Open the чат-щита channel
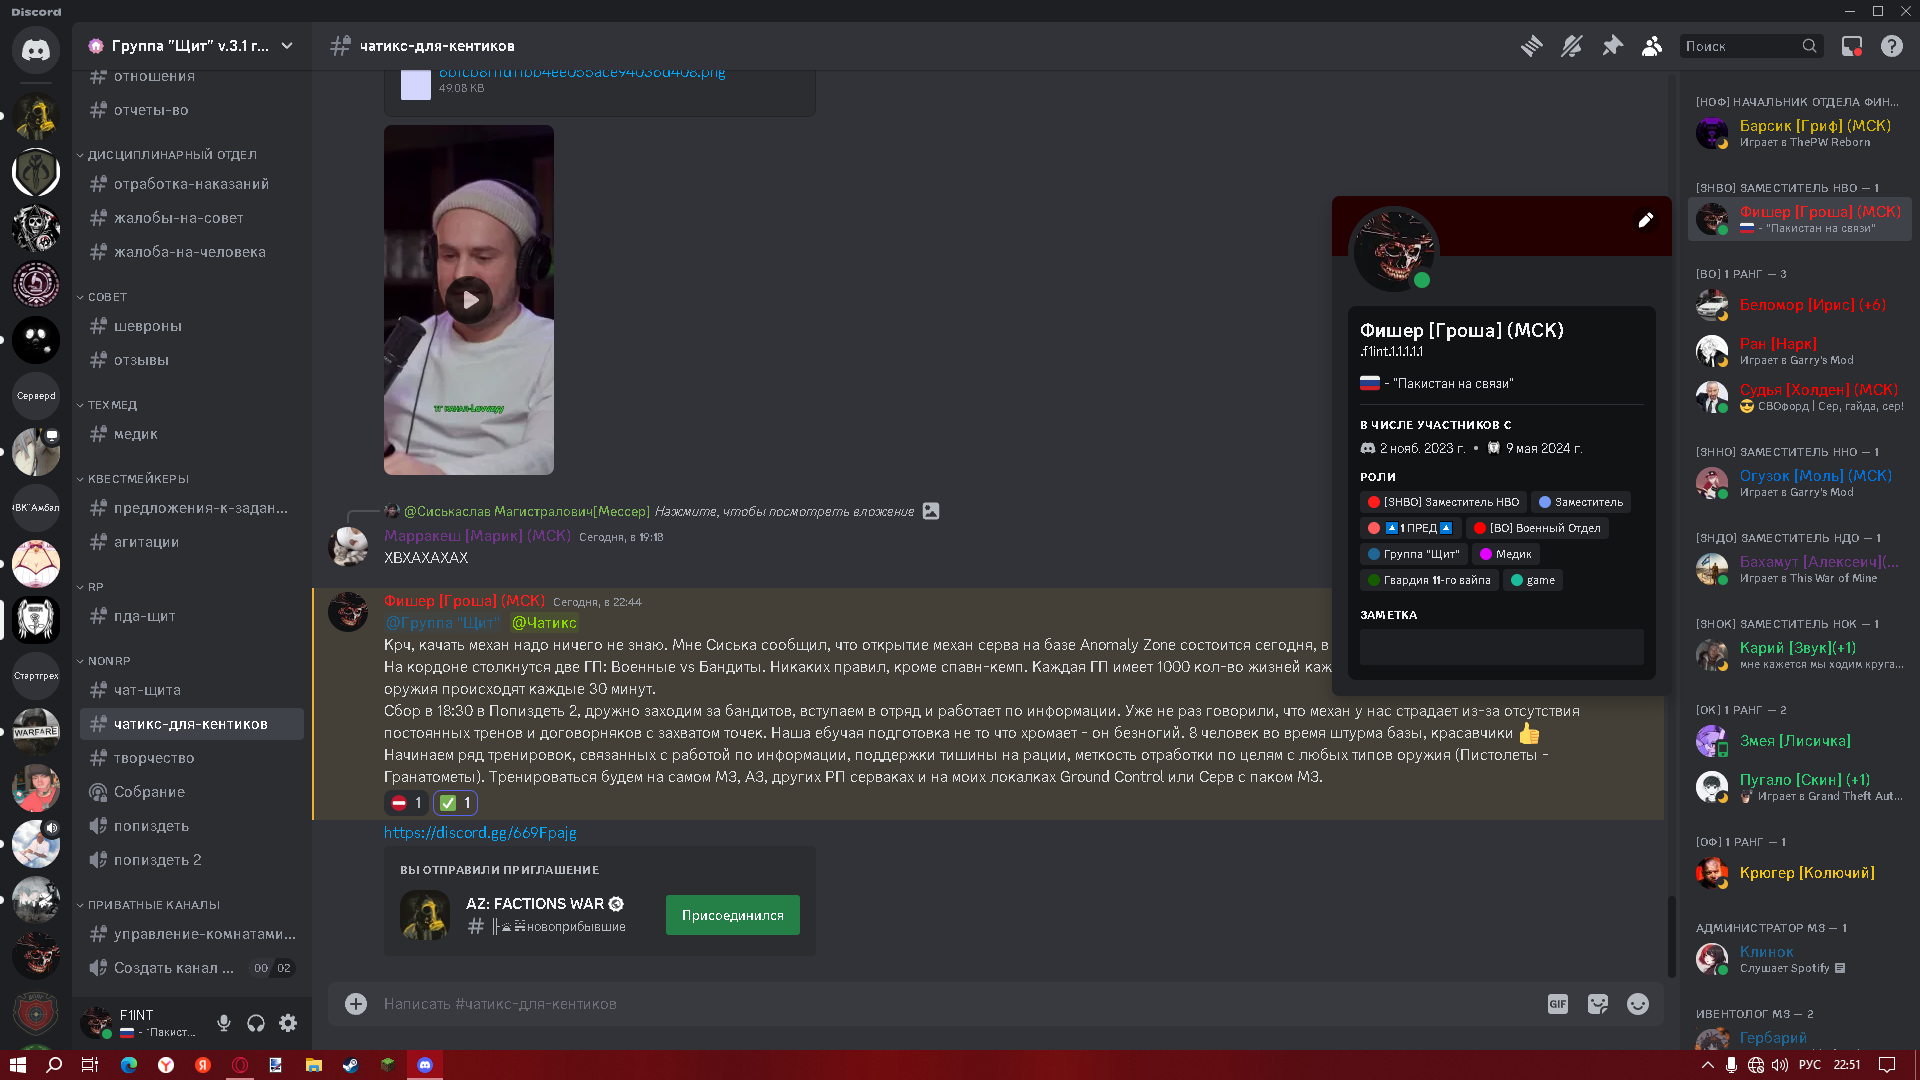Image resolution: width=1920 pixels, height=1080 pixels. click(147, 690)
